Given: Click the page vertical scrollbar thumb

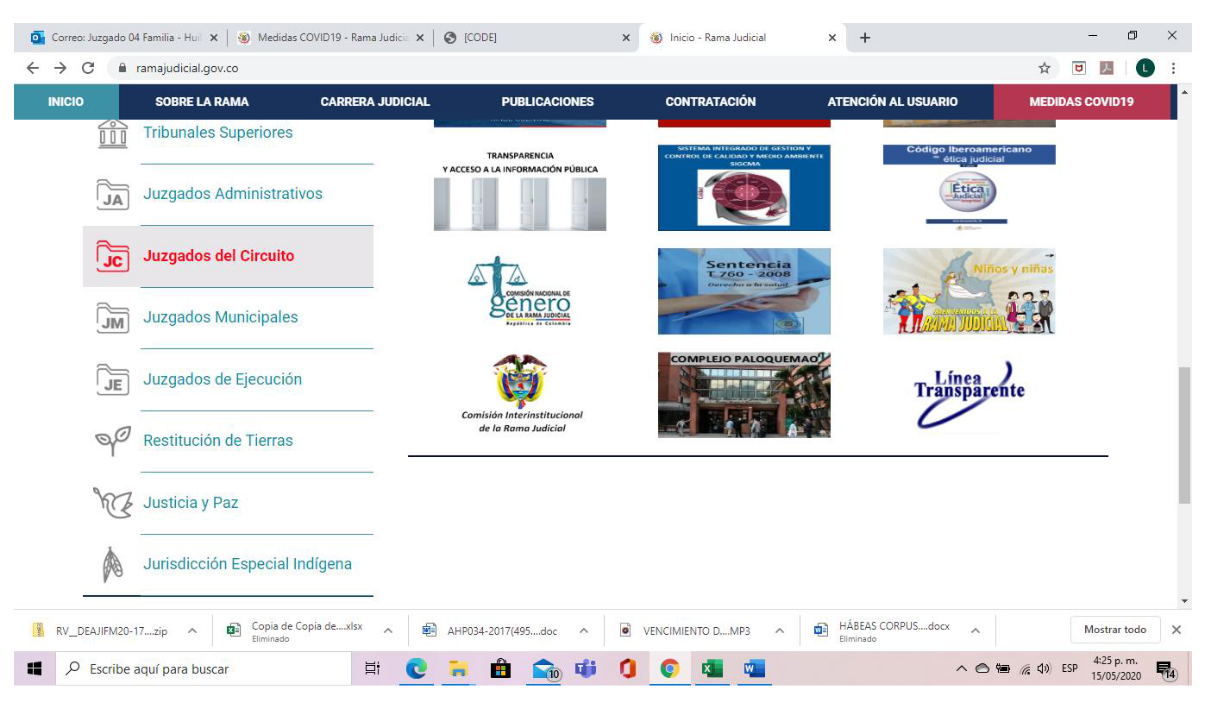Looking at the screenshot, I should pos(1185,435).
